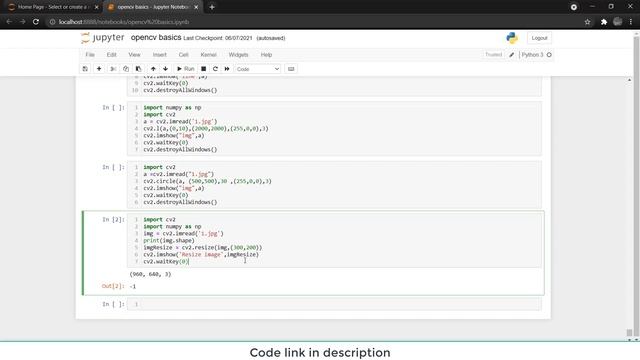Click the Trusted notebook indicator
640x360 pixels.
(x=493, y=54)
